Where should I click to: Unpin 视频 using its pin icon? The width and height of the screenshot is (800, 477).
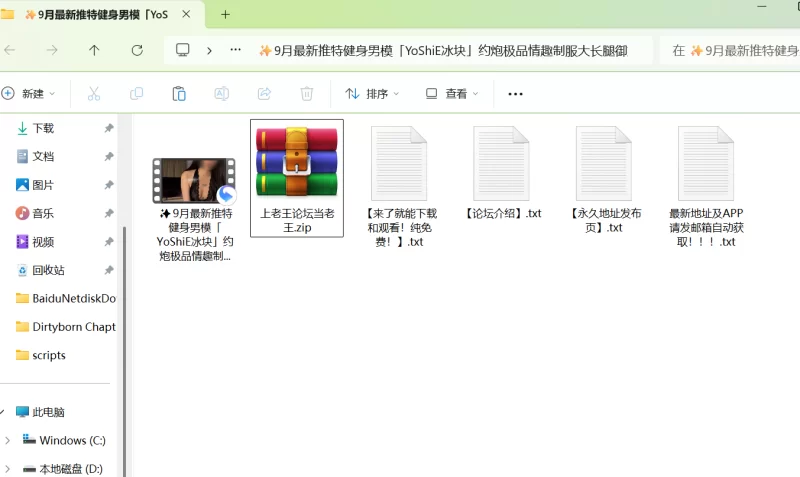tap(109, 241)
